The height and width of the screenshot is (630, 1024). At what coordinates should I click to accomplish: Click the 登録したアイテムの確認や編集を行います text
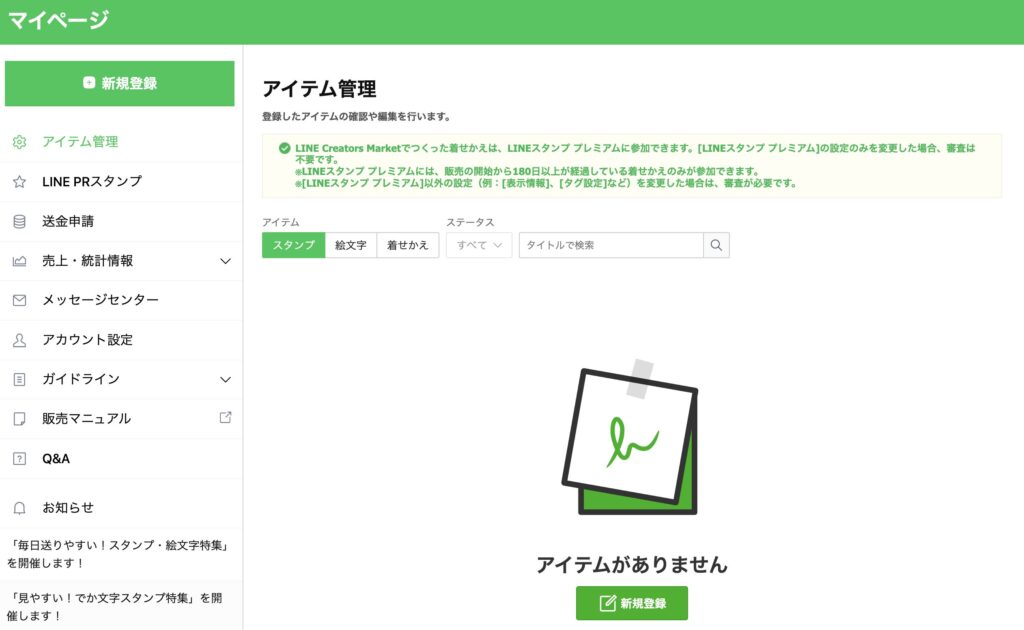pyautogui.click(x=356, y=117)
